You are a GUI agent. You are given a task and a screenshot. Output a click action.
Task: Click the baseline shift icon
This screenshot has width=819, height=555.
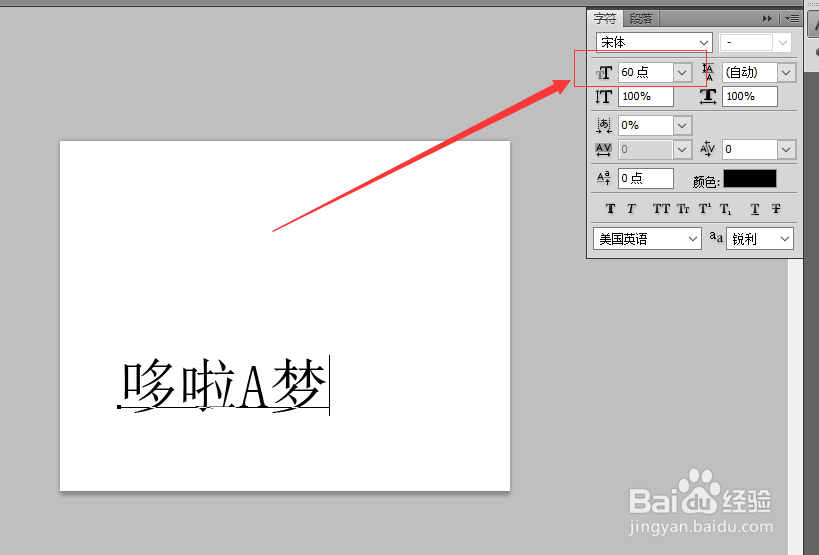(x=604, y=179)
